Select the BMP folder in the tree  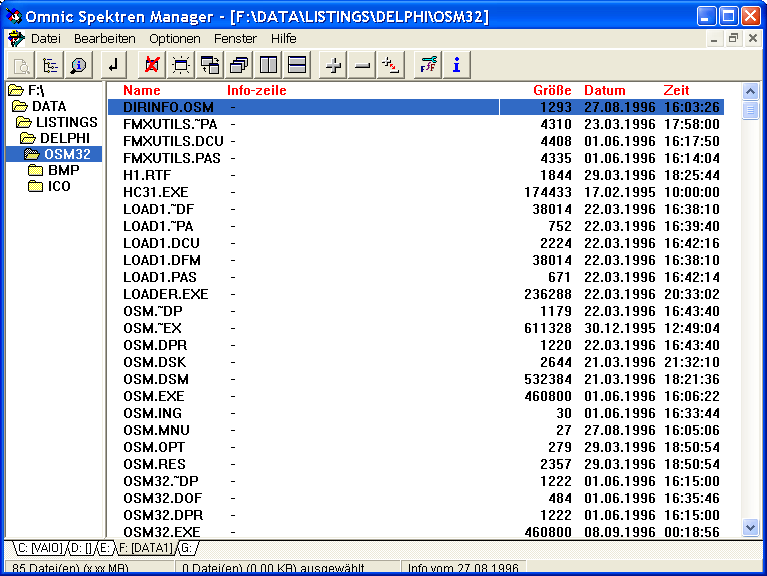[63, 170]
